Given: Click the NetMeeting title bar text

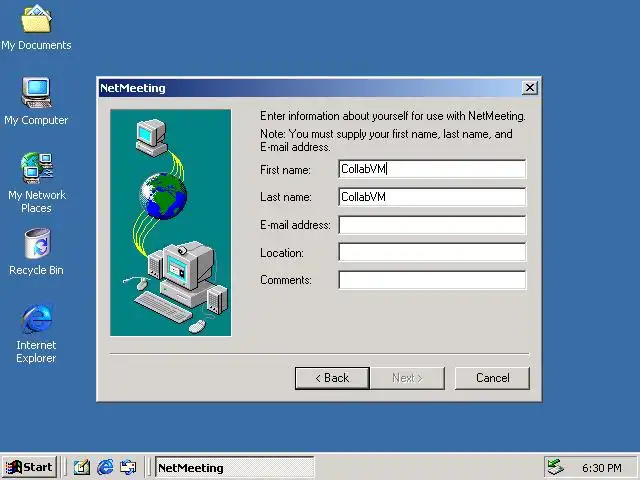Looking at the screenshot, I should coord(133,88).
